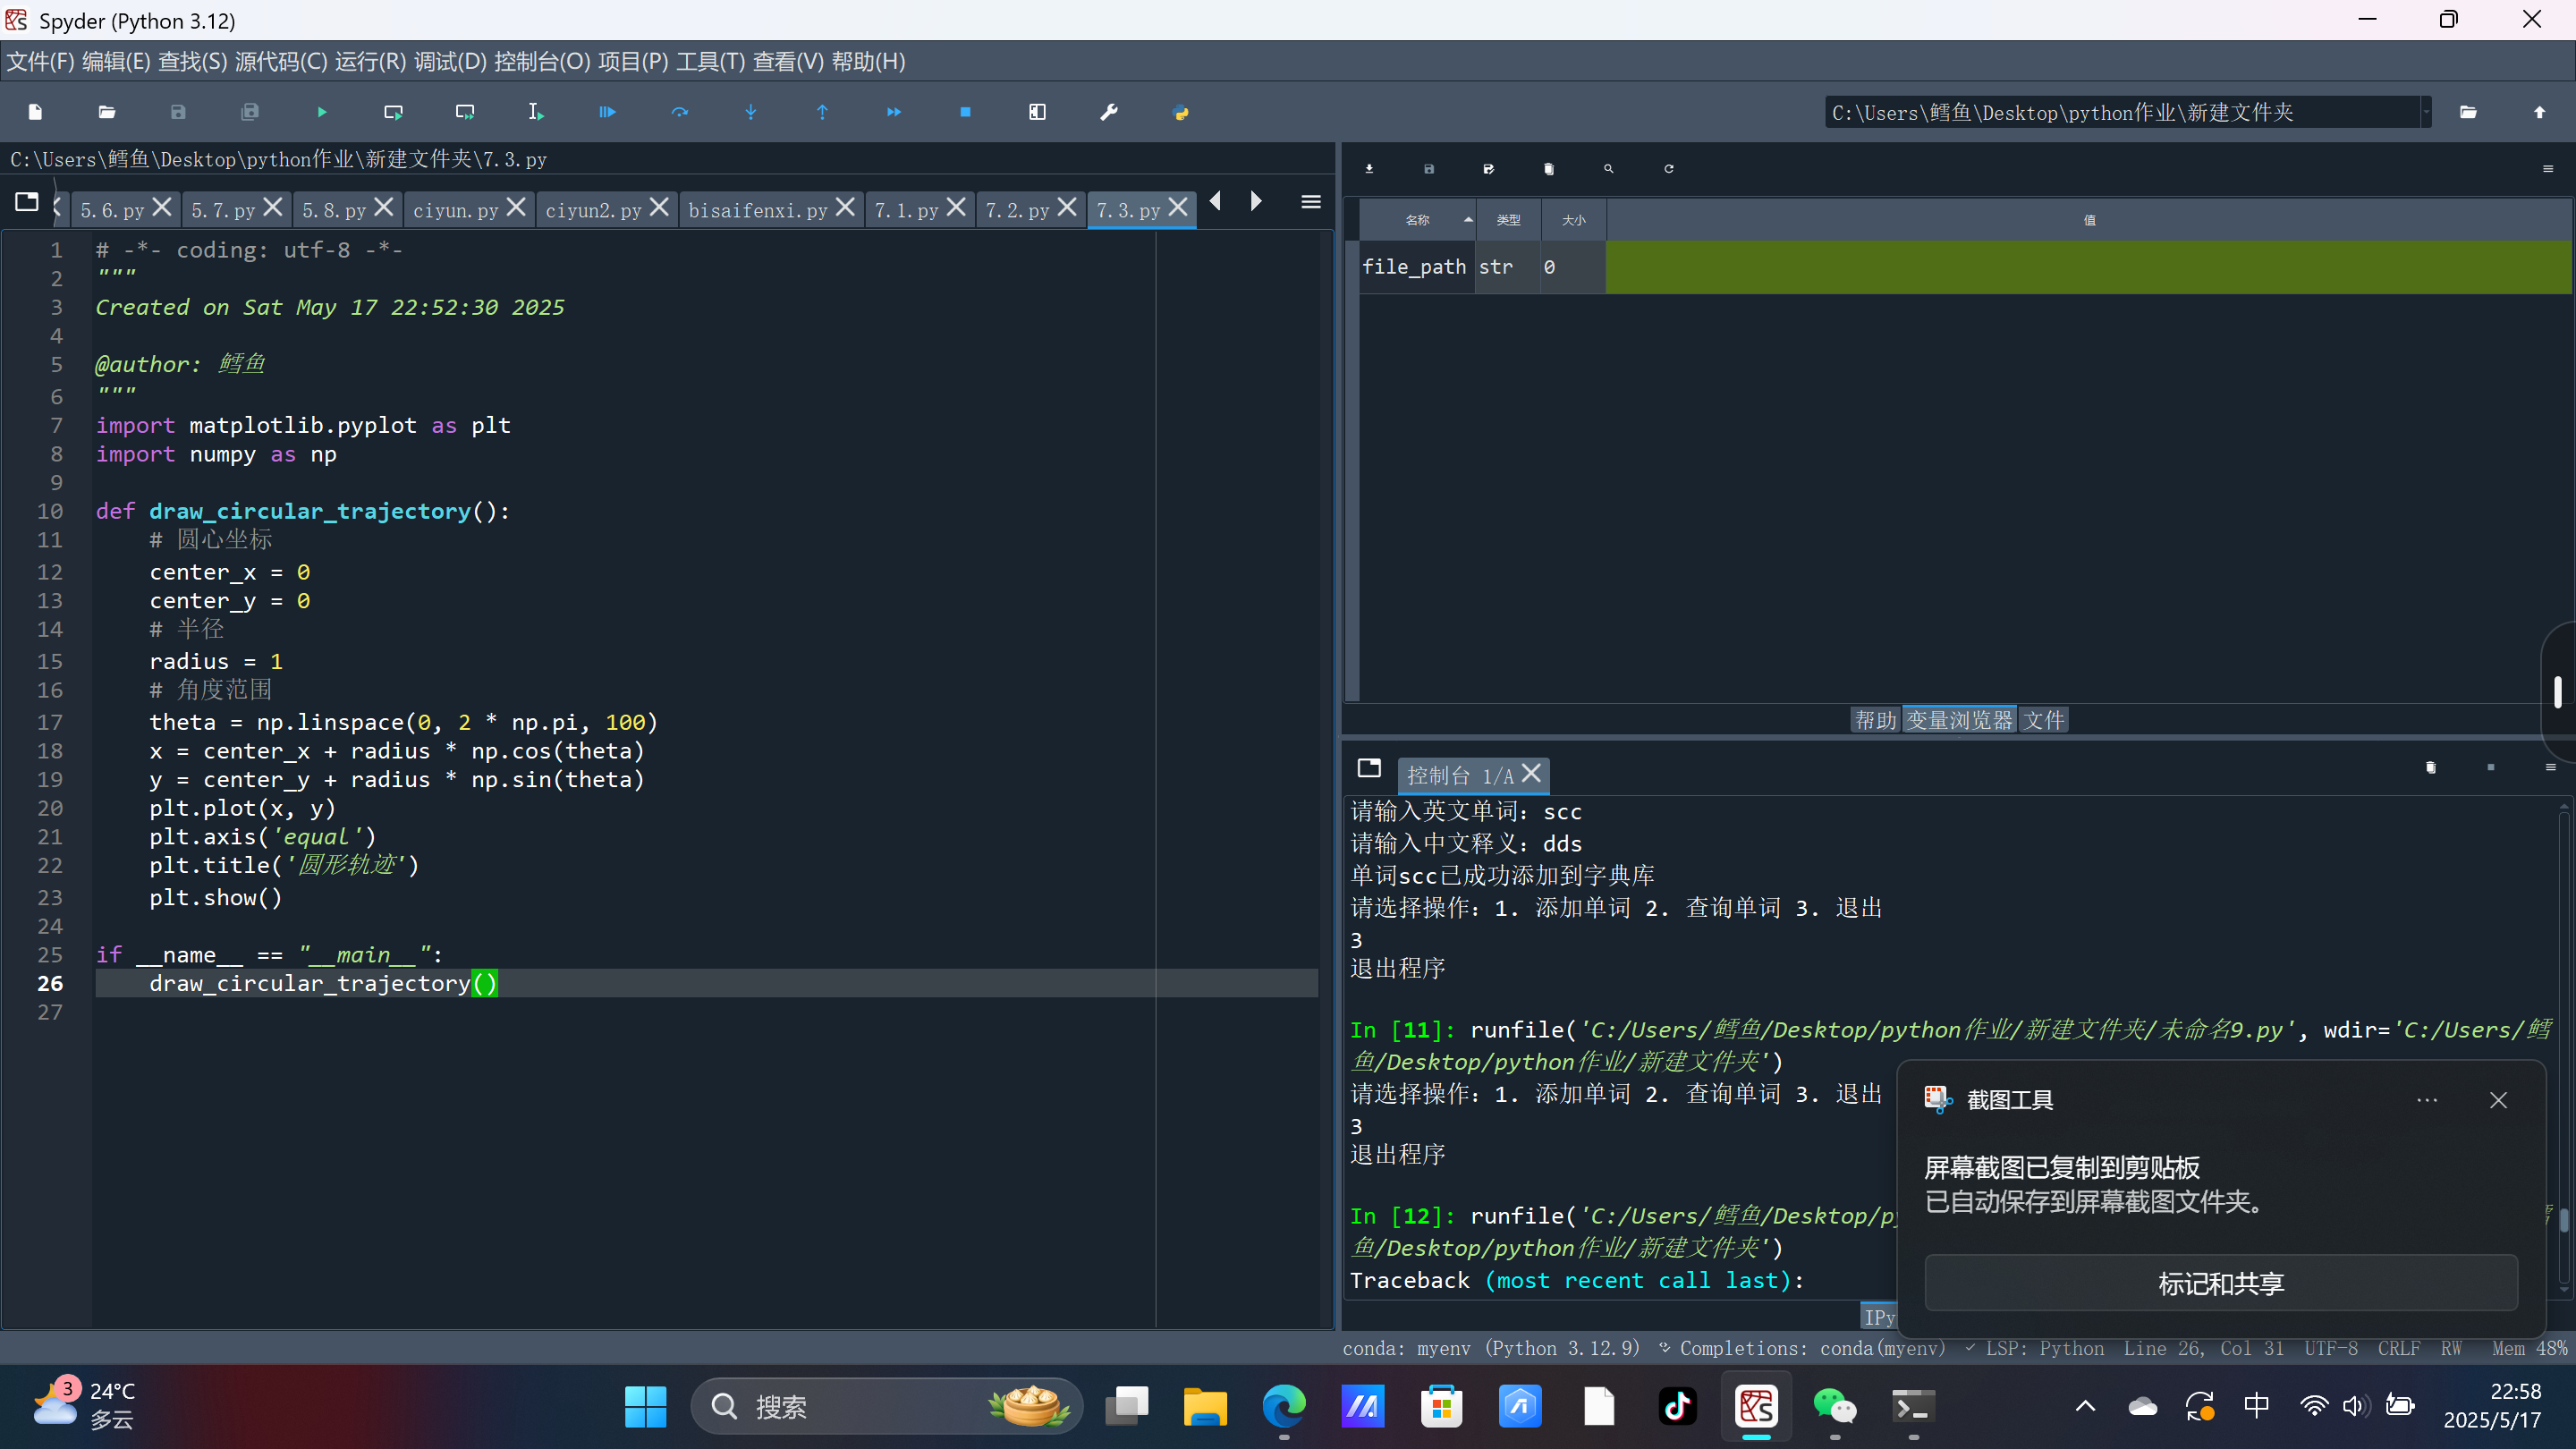Click the 标记和共享 button
Screen dimensions: 2576x1449
(x=2220, y=1283)
